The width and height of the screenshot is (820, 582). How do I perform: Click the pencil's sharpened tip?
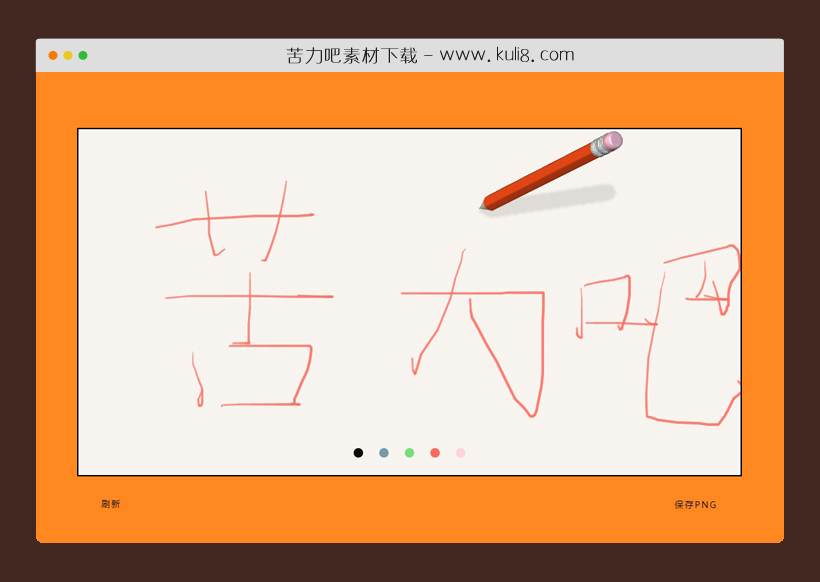pos(483,207)
